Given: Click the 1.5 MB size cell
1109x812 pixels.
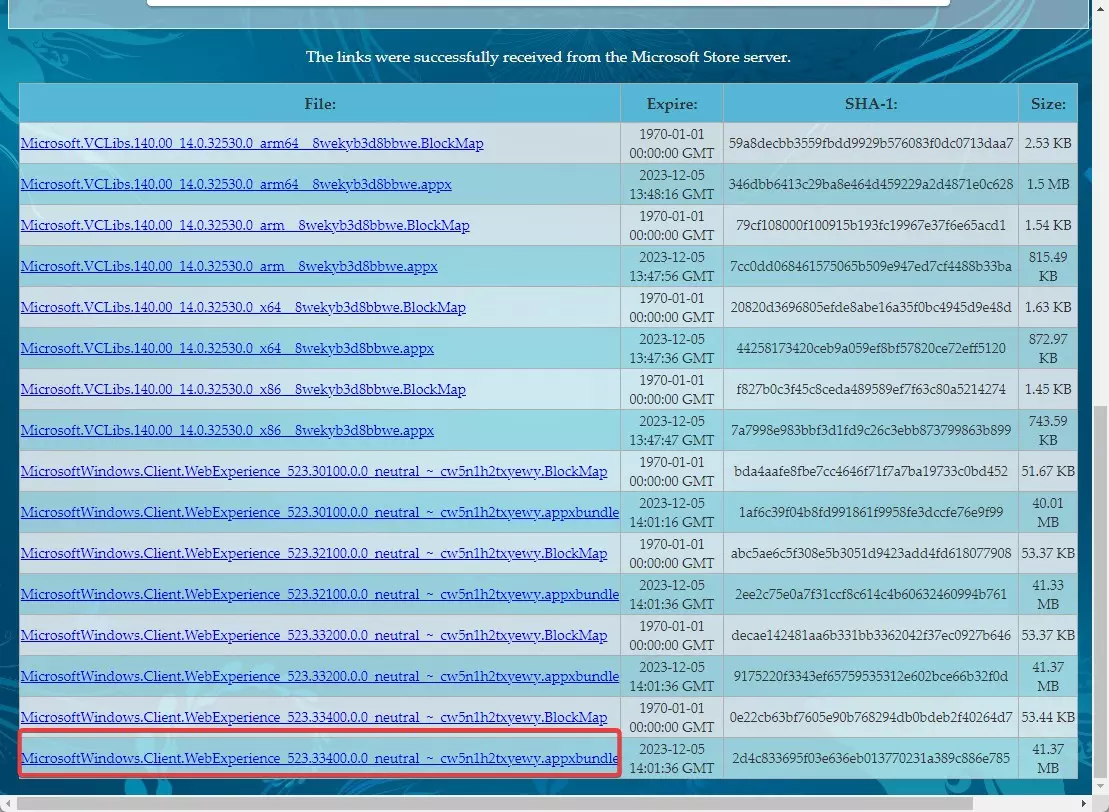Looking at the screenshot, I should click(x=1048, y=184).
